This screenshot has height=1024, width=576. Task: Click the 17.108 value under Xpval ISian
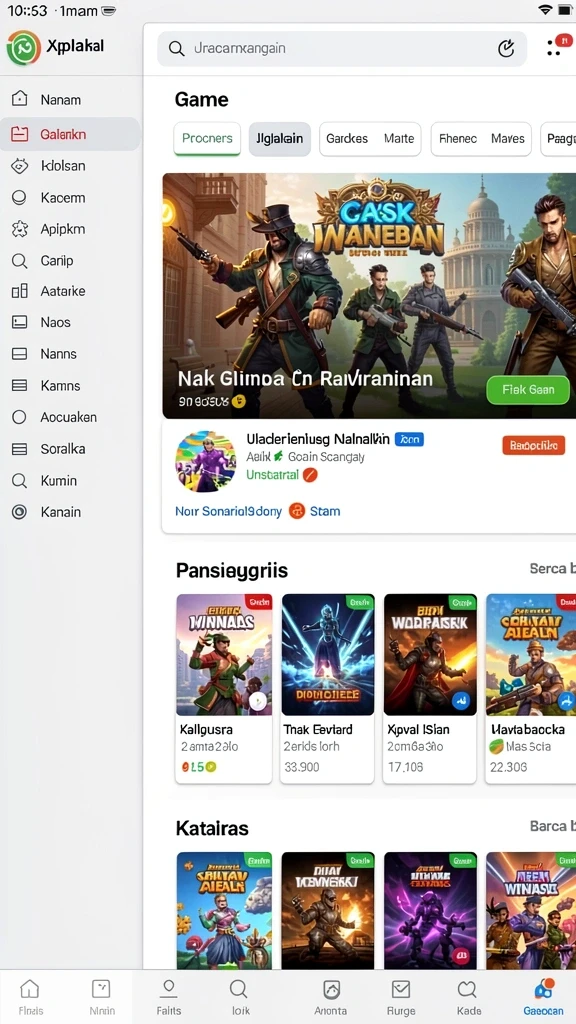[405, 767]
